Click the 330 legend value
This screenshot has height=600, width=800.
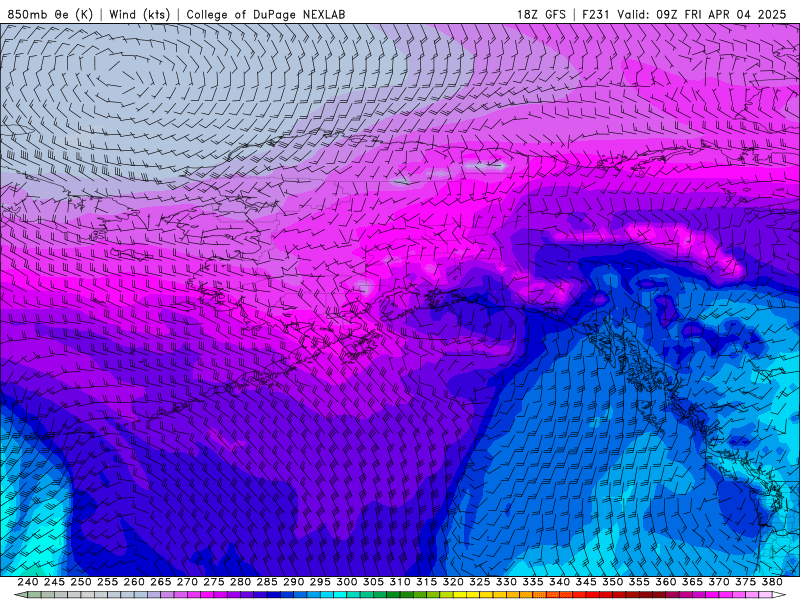click(x=506, y=582)
